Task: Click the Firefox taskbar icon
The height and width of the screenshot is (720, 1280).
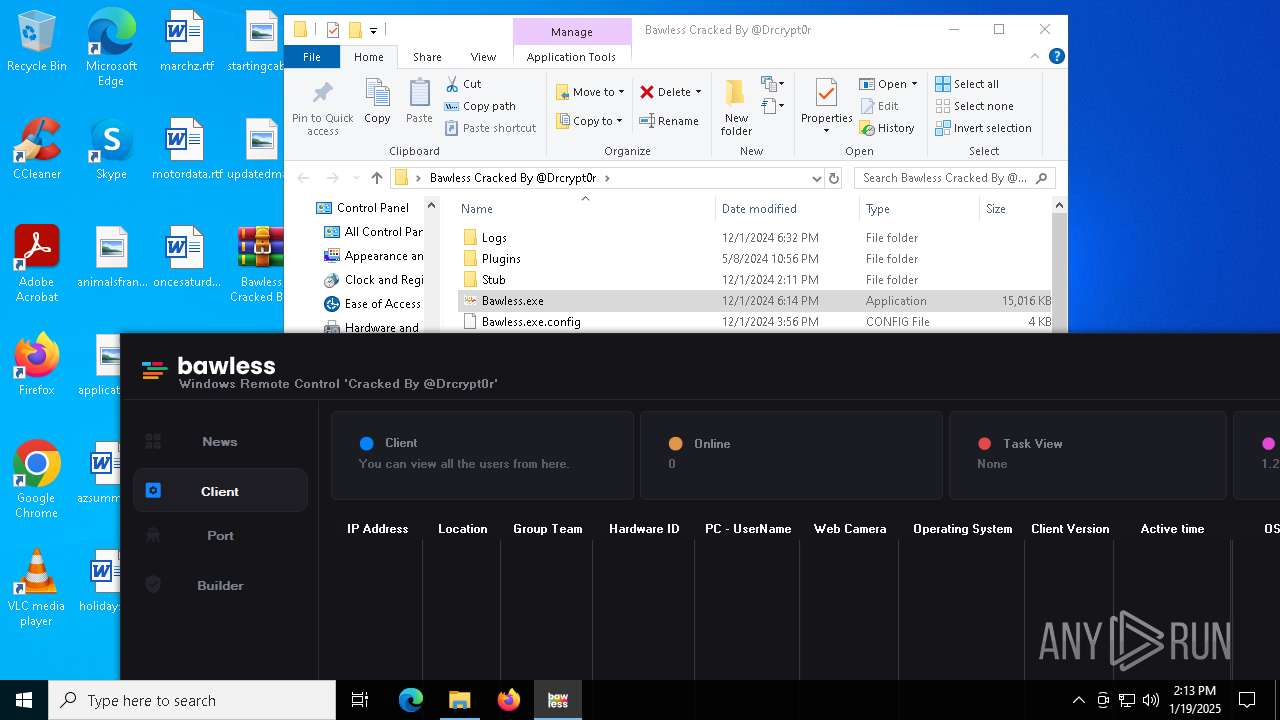Action: click(x=509, y=700)
